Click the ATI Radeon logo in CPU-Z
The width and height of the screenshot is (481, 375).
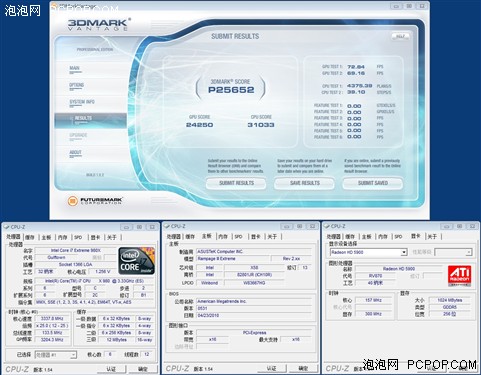[x=459, y=275]
